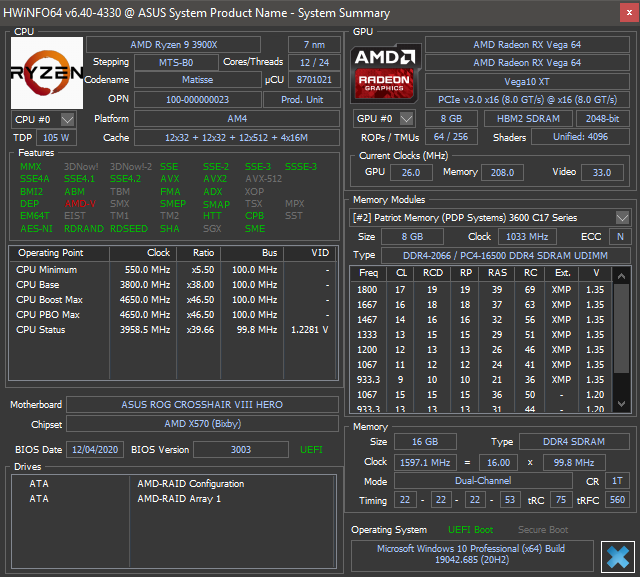Click the Dual-Channel mode field
The width and height of the screenshot is (640, 577).
(483, 481)
